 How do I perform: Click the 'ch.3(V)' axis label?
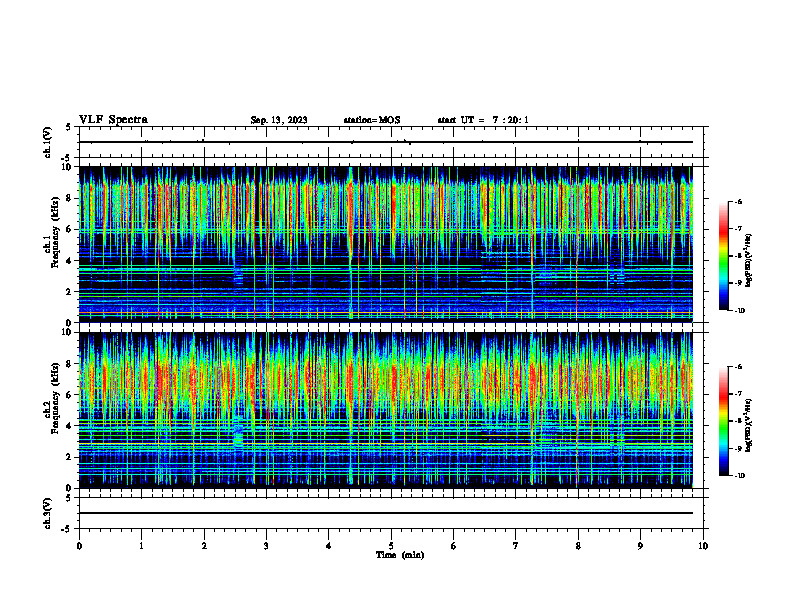(47, 514)
